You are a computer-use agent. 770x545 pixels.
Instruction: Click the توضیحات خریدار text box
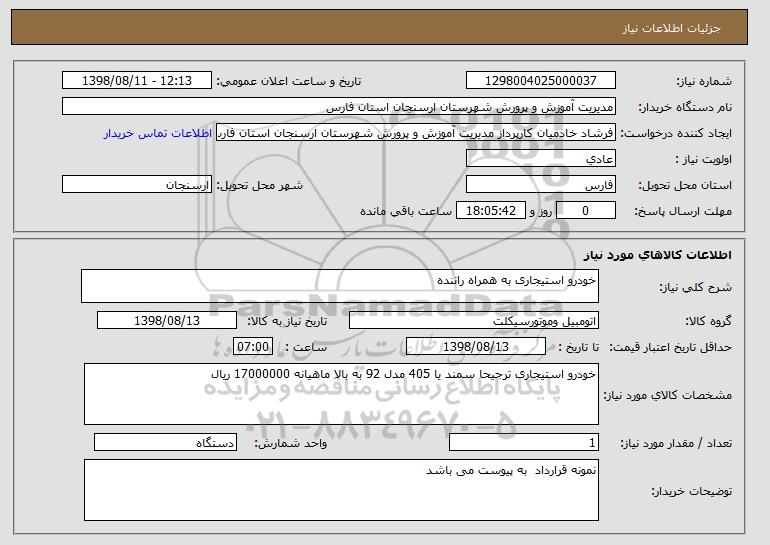341,490
